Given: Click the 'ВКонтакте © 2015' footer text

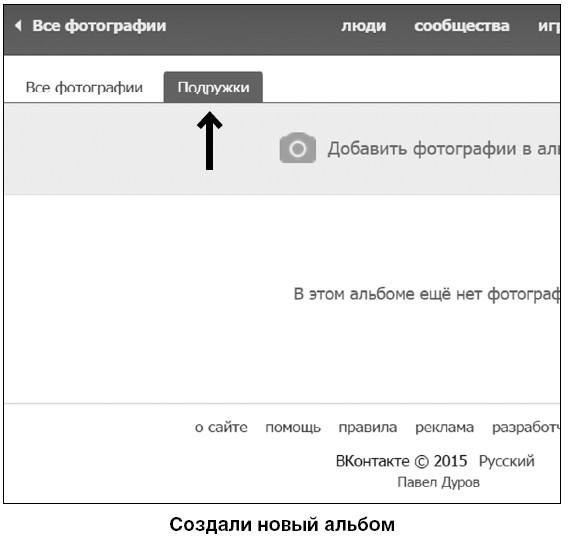Looking at the screenshot, I should tap(401, 461).
